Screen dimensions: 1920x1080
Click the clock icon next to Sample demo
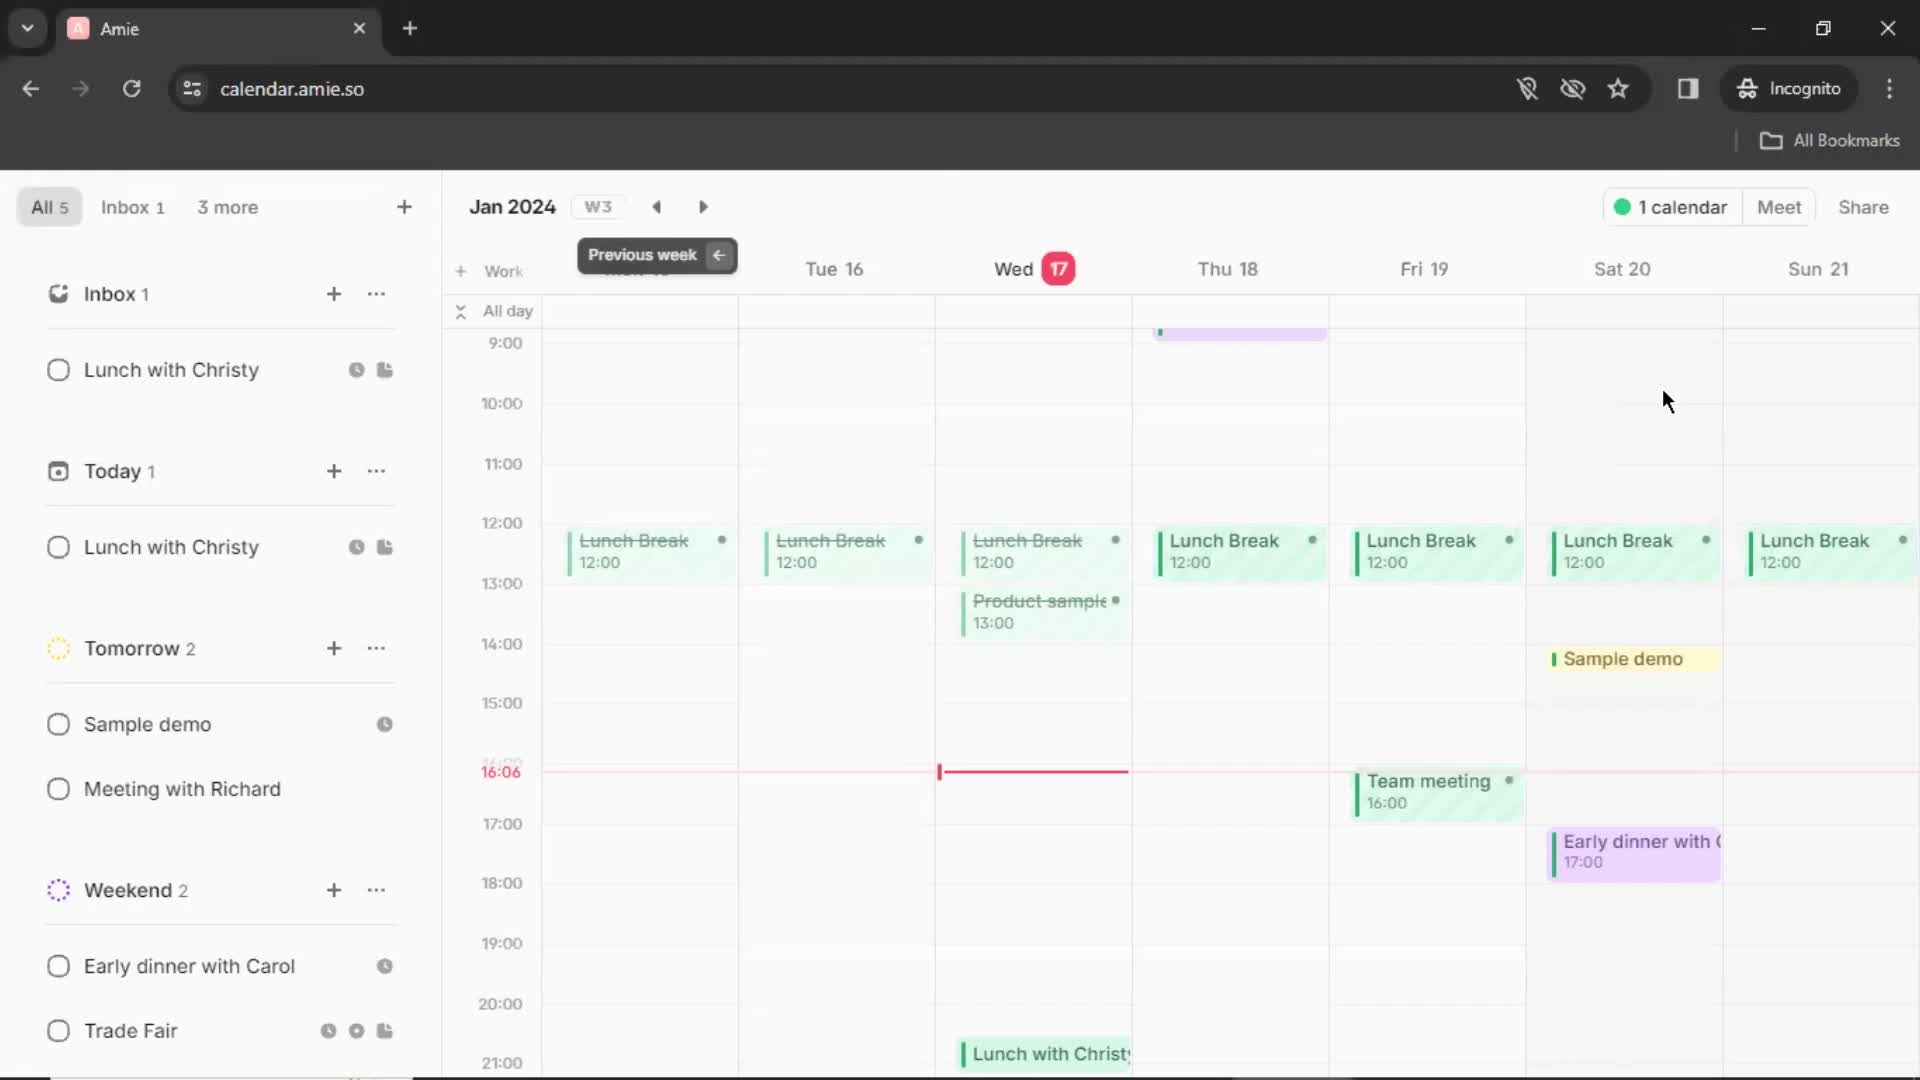tap(385, 724)
